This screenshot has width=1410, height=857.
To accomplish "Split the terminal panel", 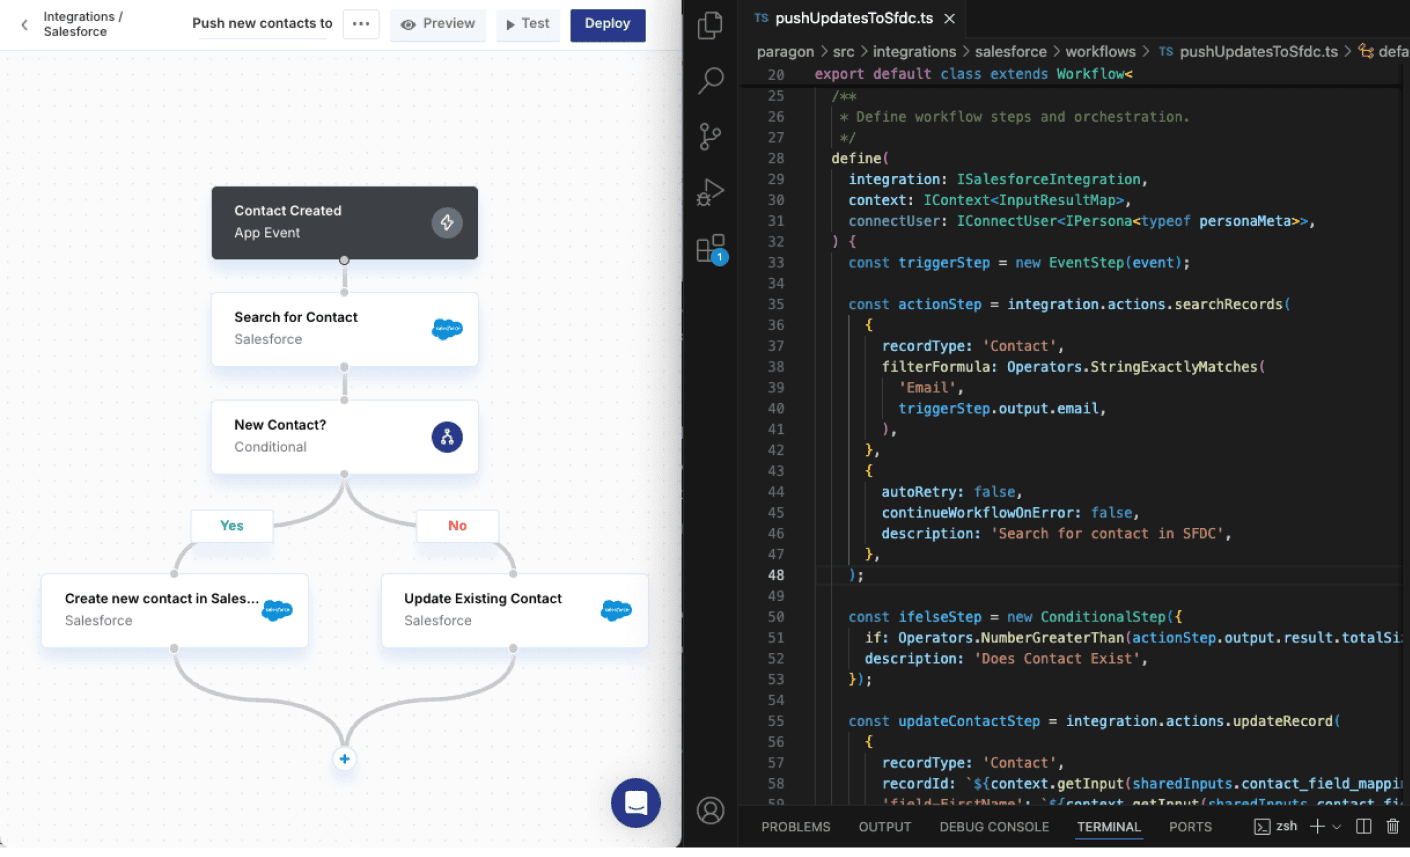I will 1363,826.
